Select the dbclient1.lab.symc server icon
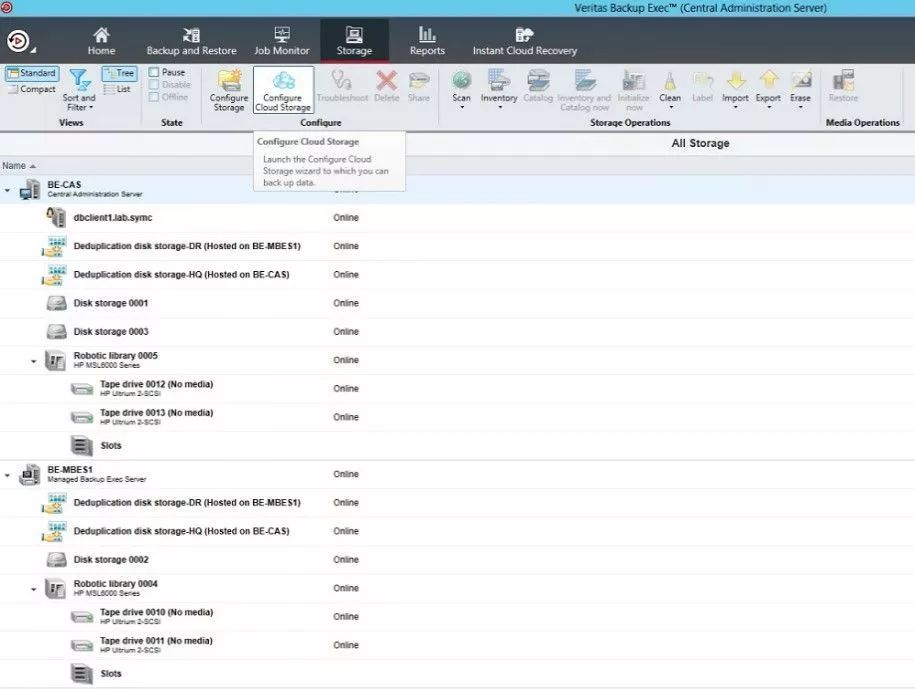The width and height of the screenshot is (915, 689). click(x=56, y=218)
